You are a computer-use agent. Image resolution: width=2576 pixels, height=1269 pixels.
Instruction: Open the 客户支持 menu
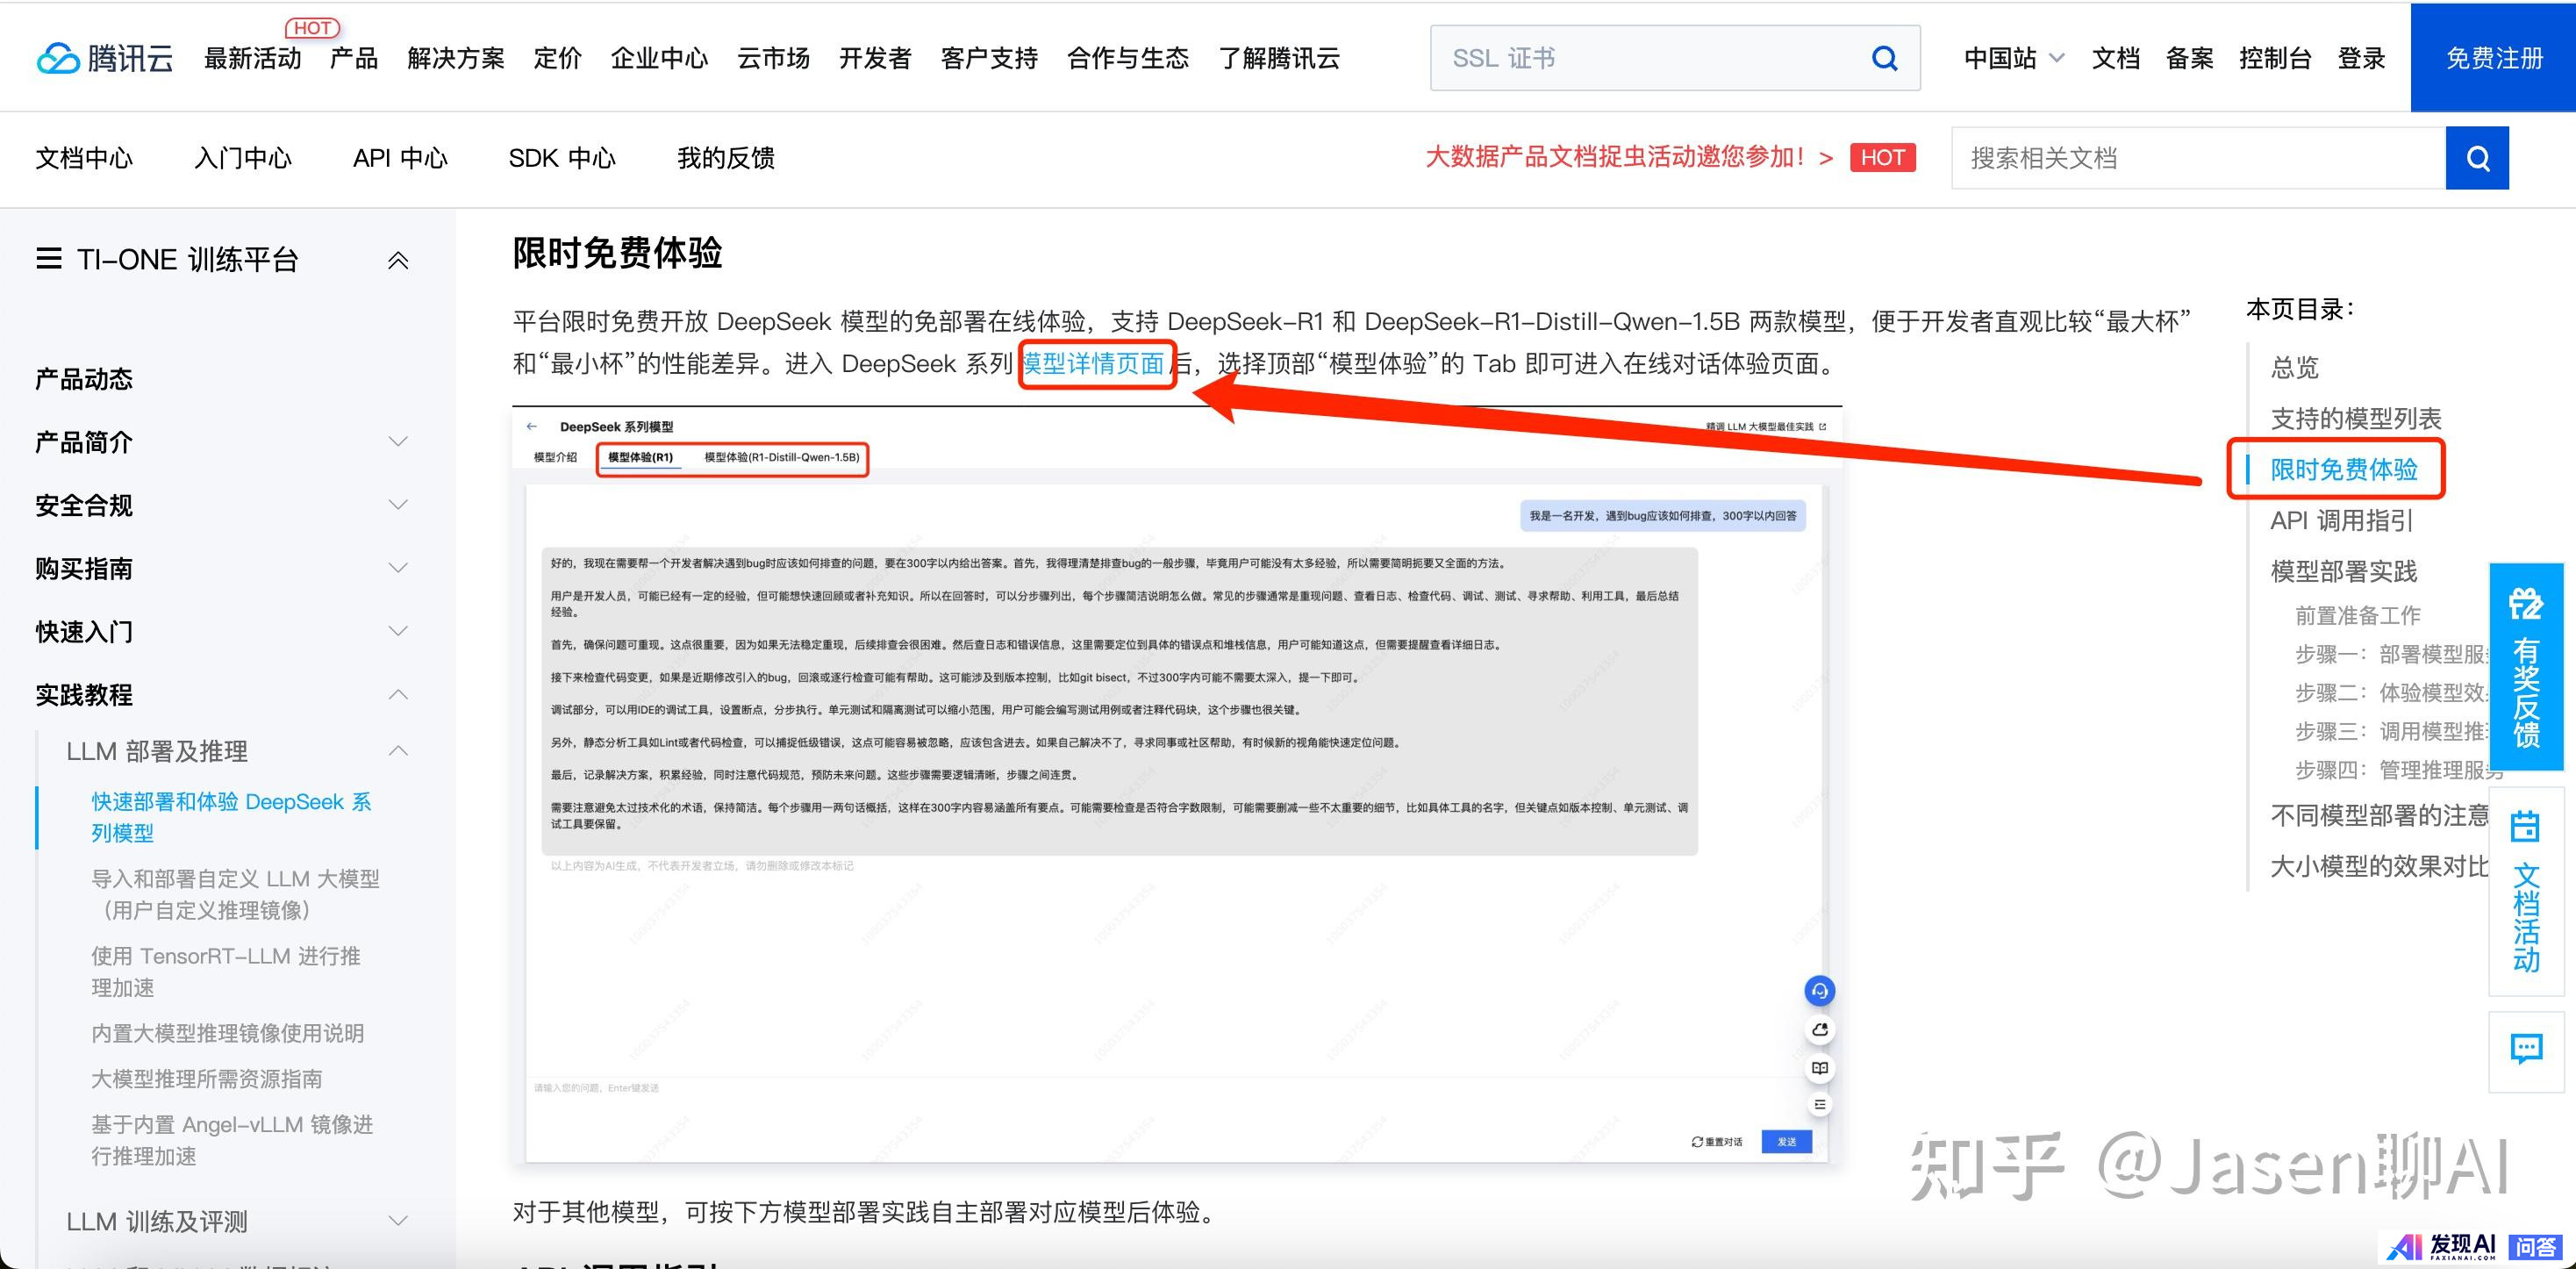point(989,58)
